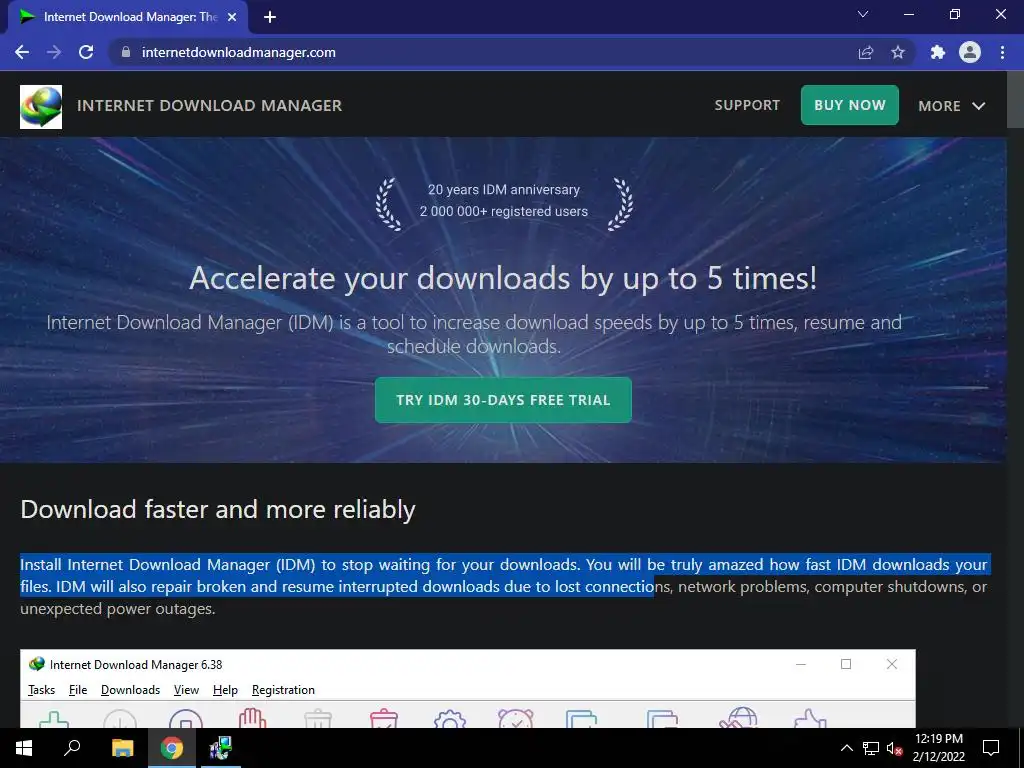Screen dimensions: 1024x768
Task: Open the SUPPORT page link
Action: point(747,105)
